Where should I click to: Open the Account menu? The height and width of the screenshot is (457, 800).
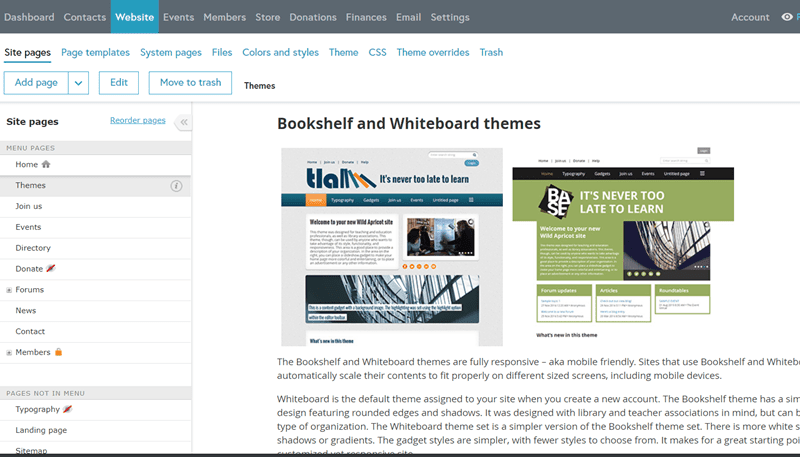point(750,17)
